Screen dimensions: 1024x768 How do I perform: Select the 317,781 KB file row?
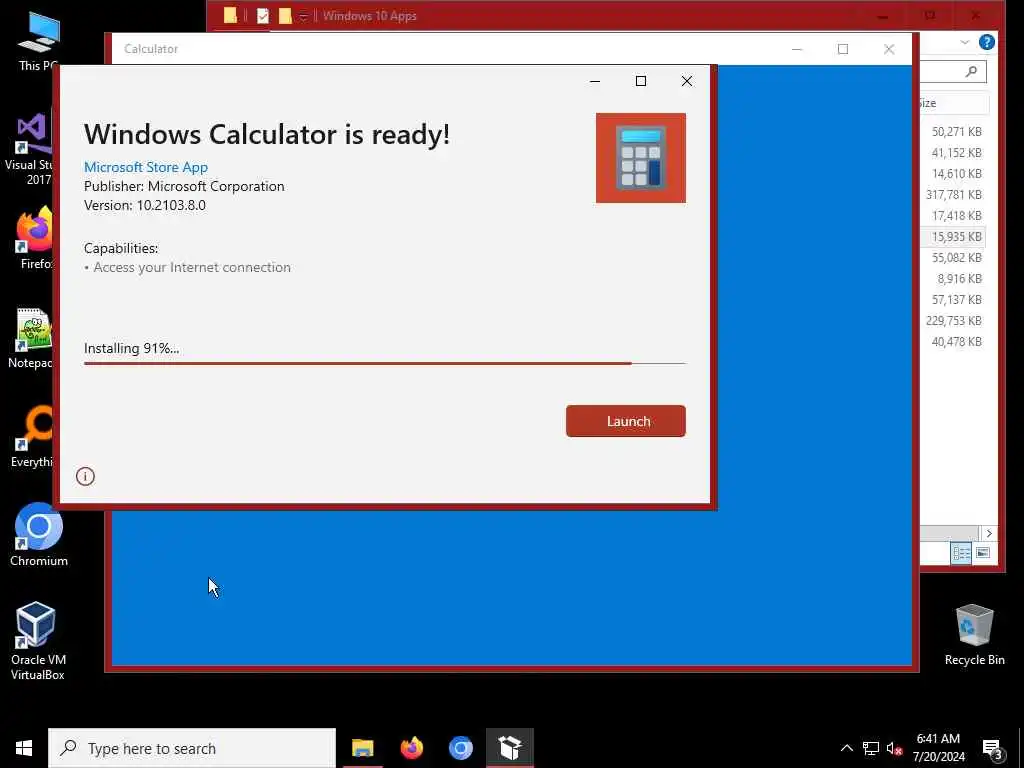953,195
